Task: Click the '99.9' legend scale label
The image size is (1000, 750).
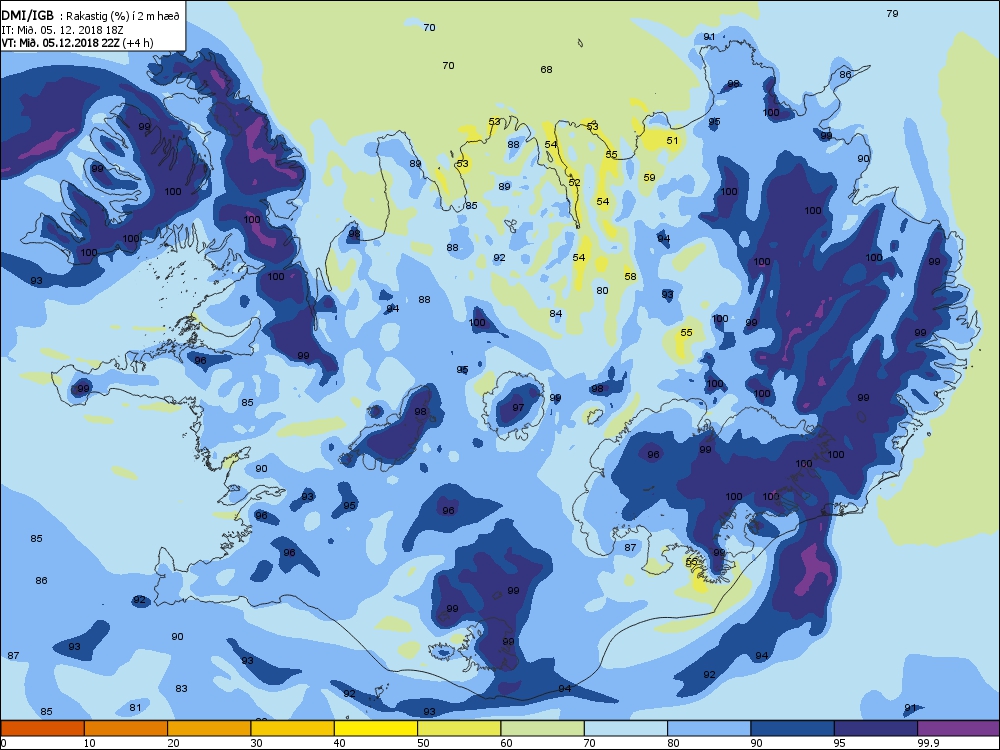Action: pyautogui.click(x=929, y=743)
